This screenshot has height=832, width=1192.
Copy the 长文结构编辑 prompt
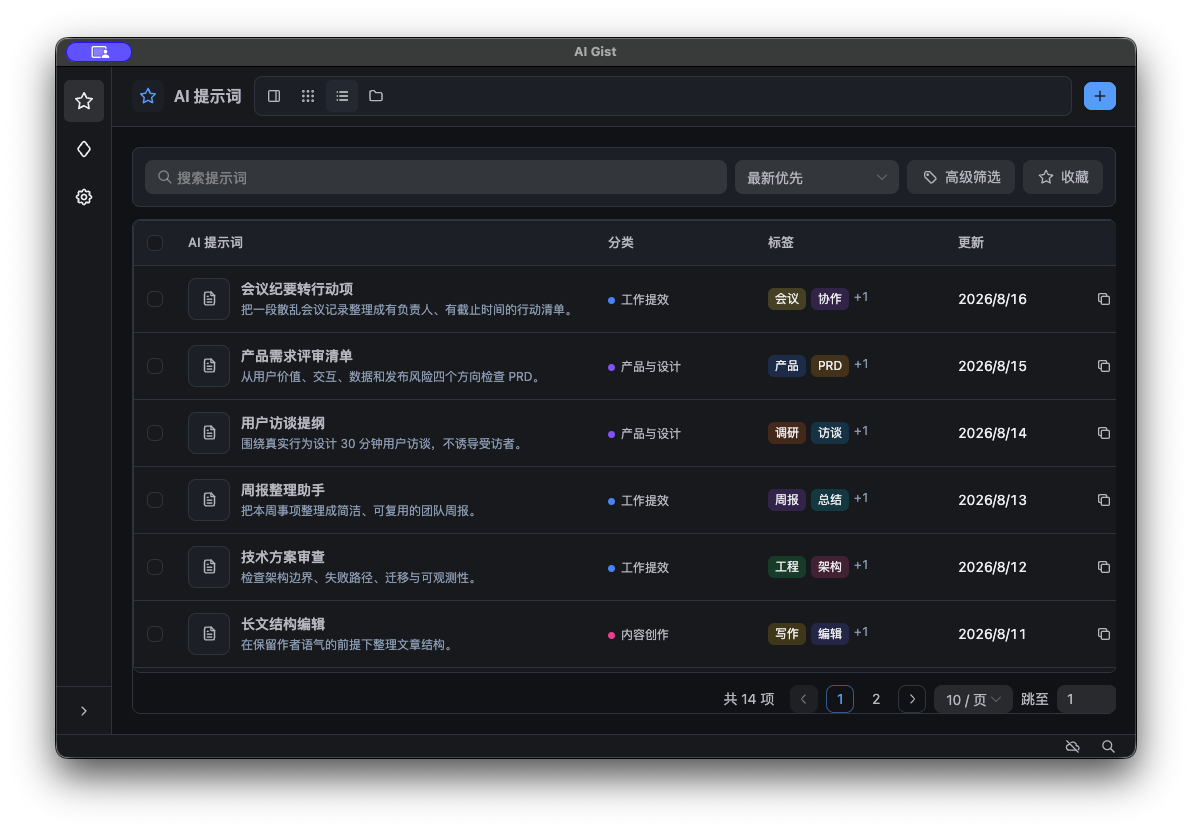tap(1104, 634)
